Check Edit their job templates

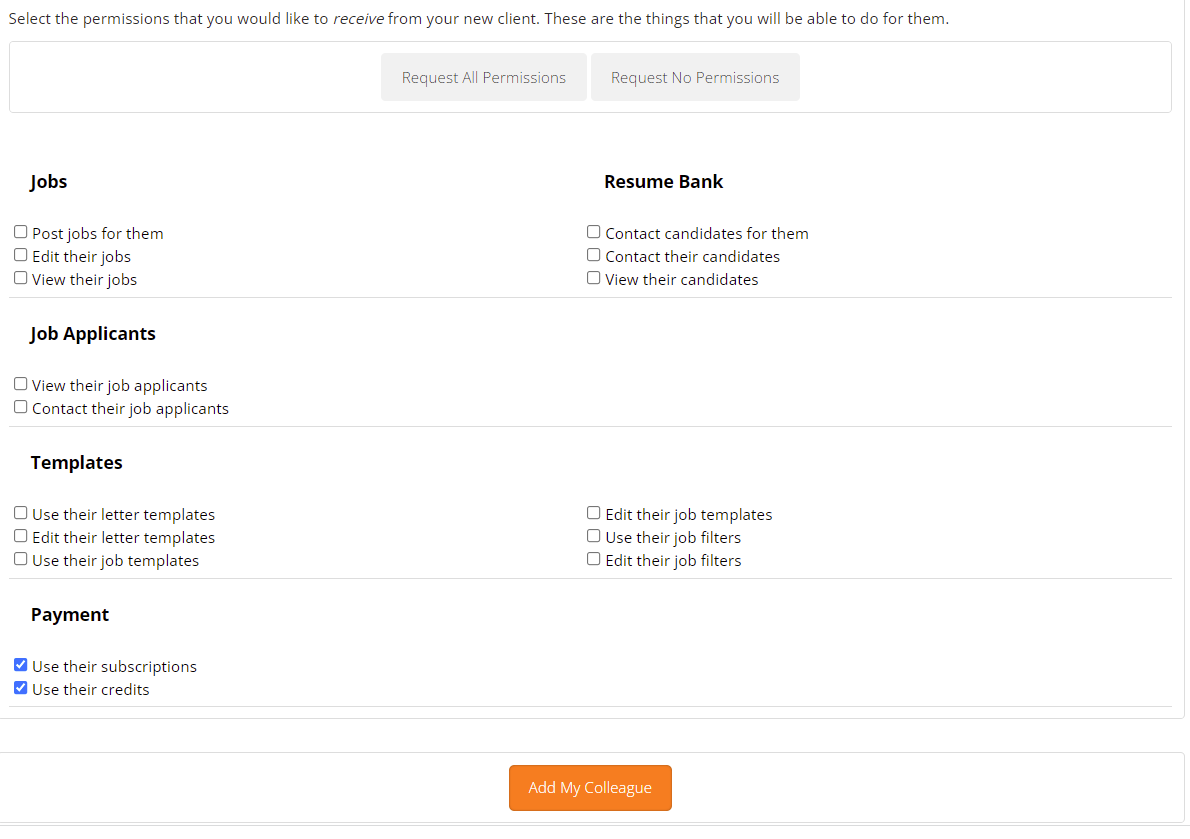point(593,513)
